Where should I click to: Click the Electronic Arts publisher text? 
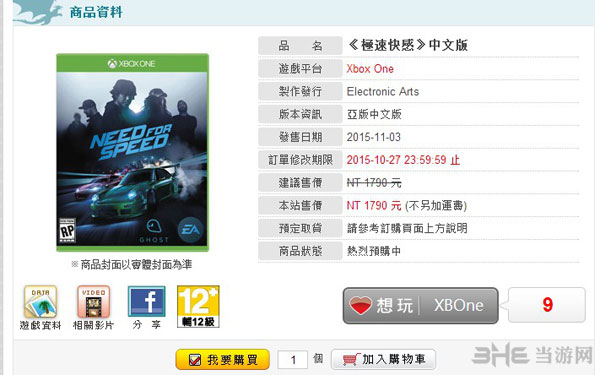click(x=383, y=91)
